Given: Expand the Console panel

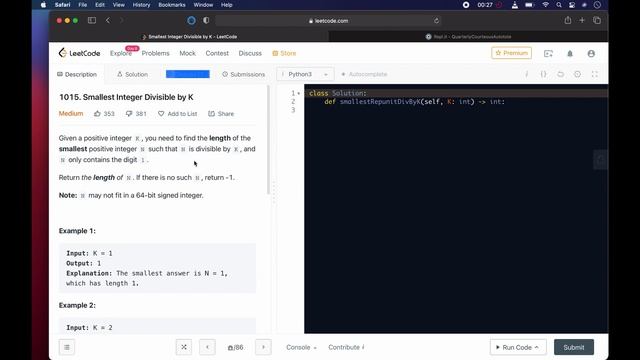Looking at the screenshot, I should 301,347.
